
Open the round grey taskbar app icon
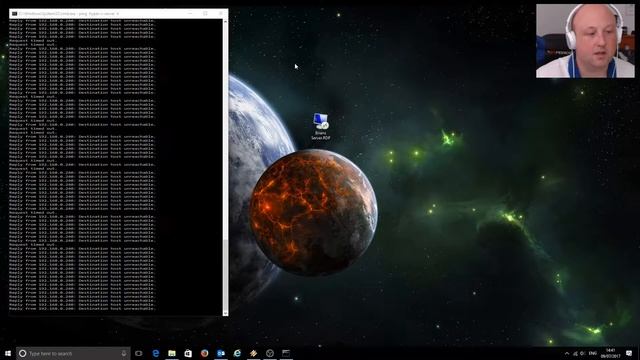(x=270, y=353)
